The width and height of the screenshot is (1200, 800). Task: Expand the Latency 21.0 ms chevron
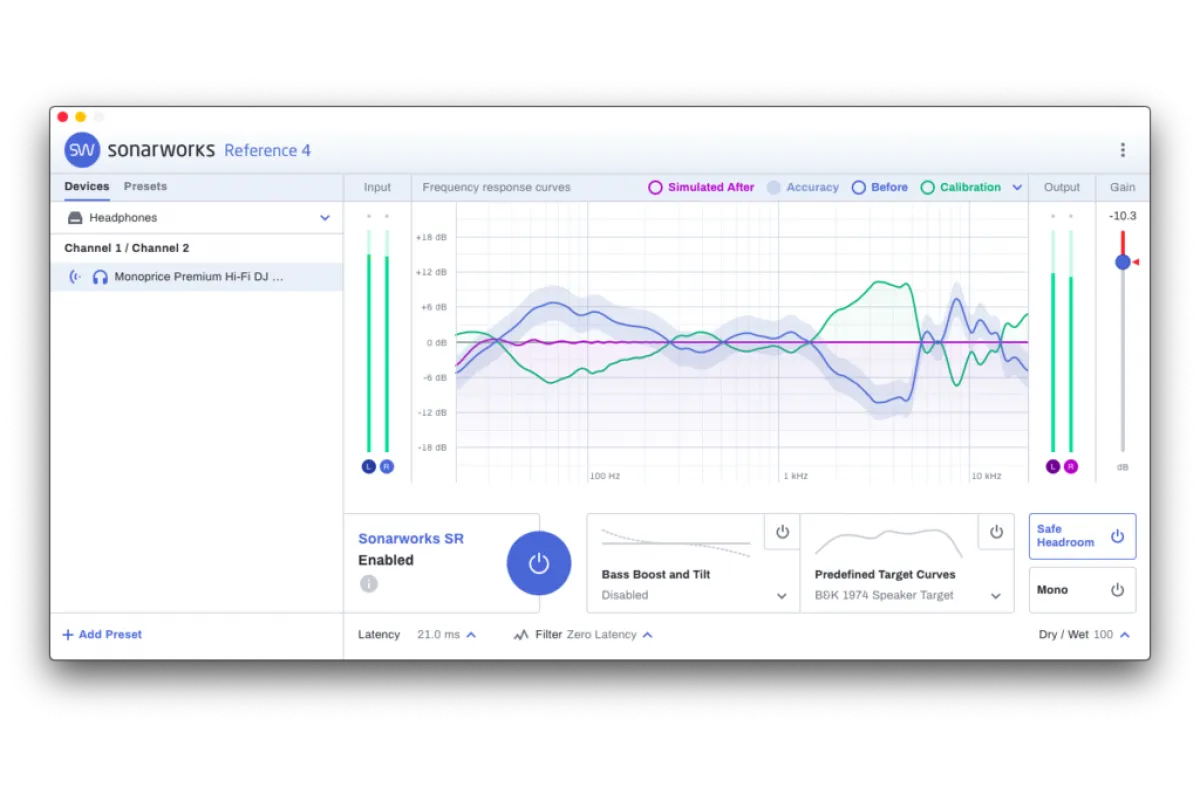click(x=471, y=635)
